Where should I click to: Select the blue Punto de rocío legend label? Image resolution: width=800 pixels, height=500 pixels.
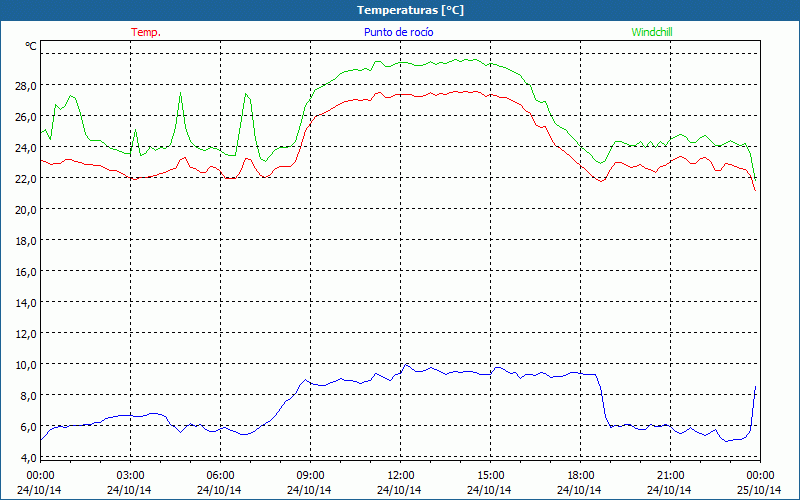tap(398, 32)
